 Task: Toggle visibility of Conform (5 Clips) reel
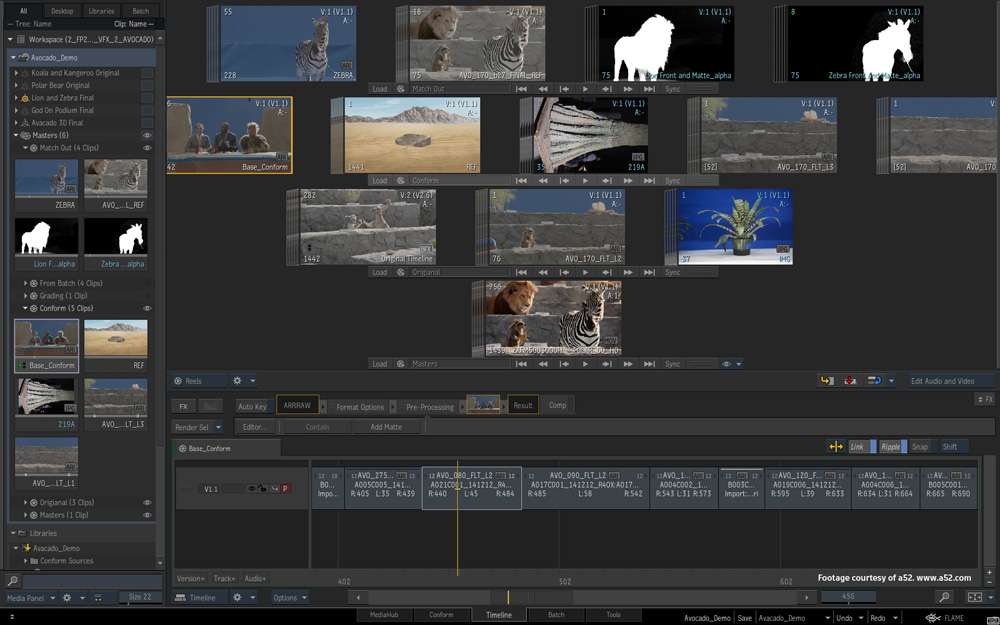point(147,308)
